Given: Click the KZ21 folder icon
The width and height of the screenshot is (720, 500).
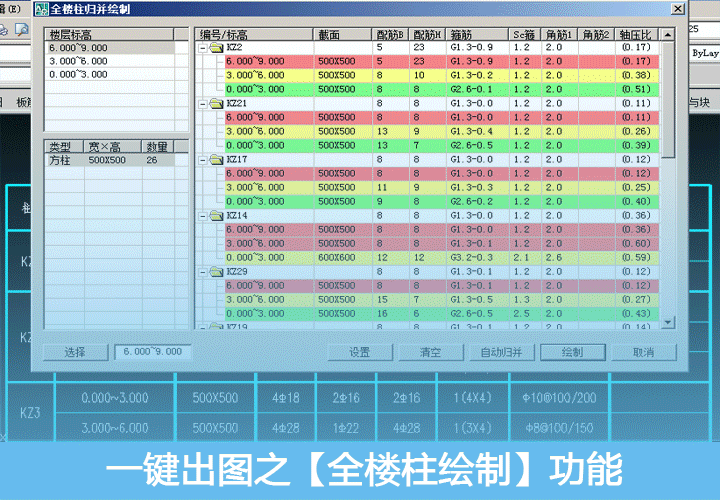Looking at the screenshot, I should click(x=216, y=103).
